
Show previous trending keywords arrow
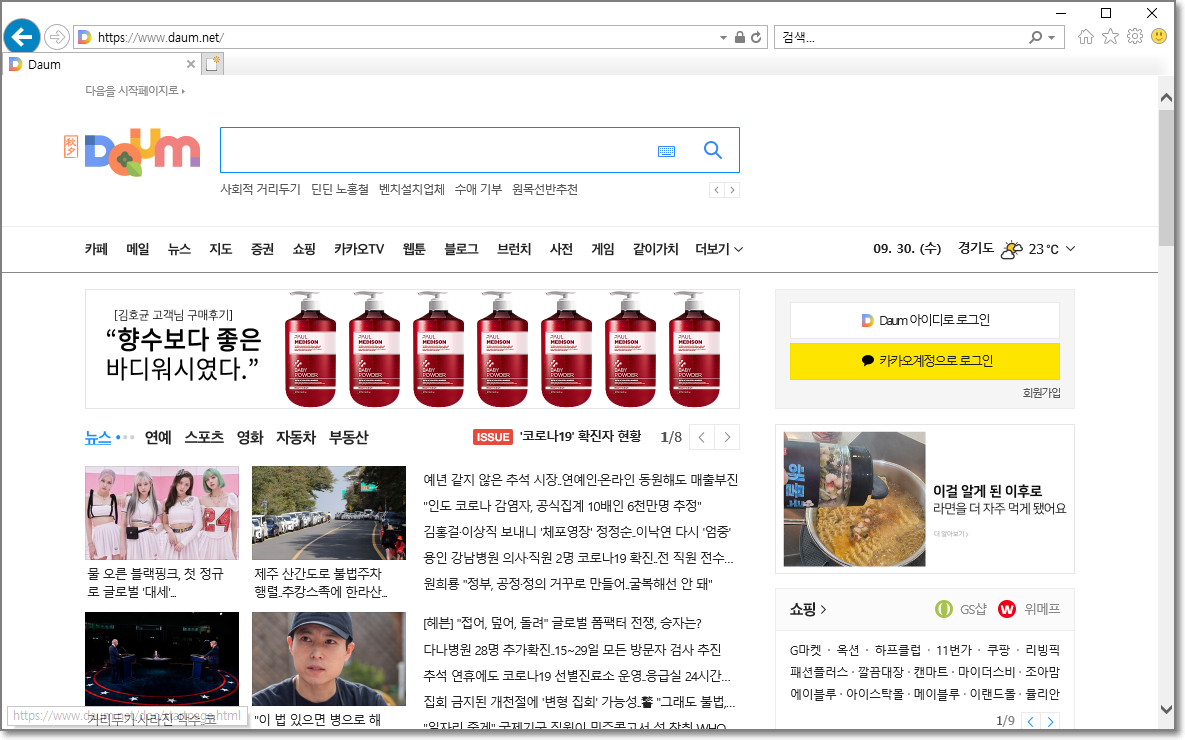click(717, 190)
